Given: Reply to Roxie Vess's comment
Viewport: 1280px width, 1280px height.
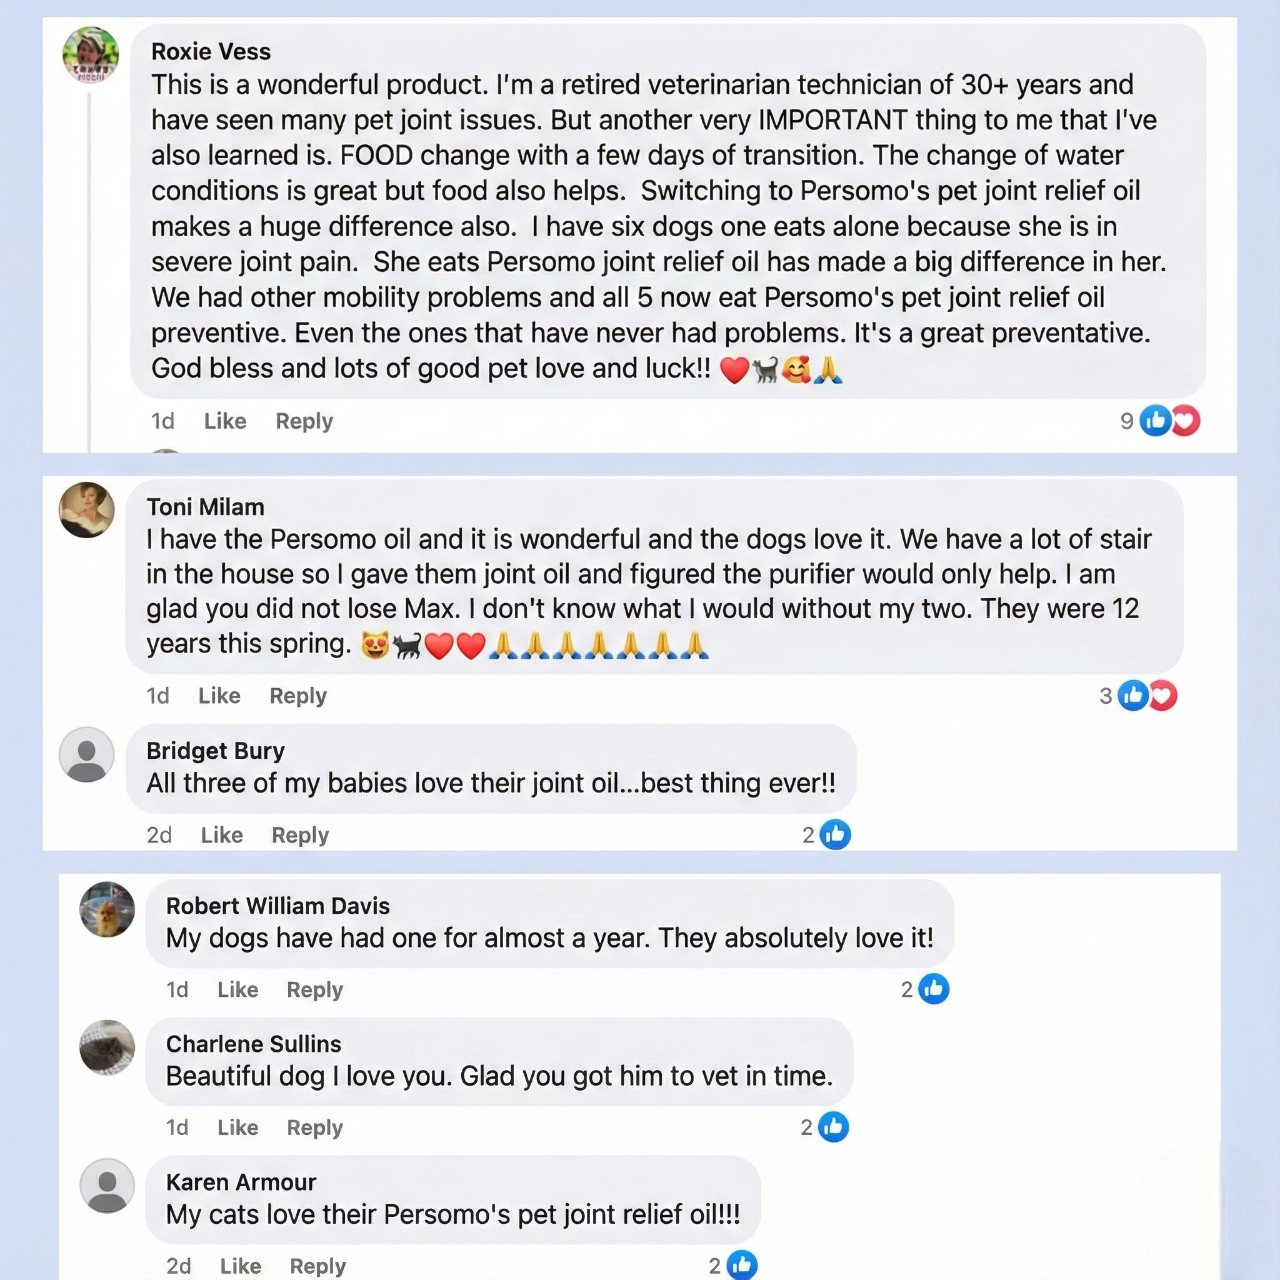Looking at the screenshot, I should coord(304,421).
